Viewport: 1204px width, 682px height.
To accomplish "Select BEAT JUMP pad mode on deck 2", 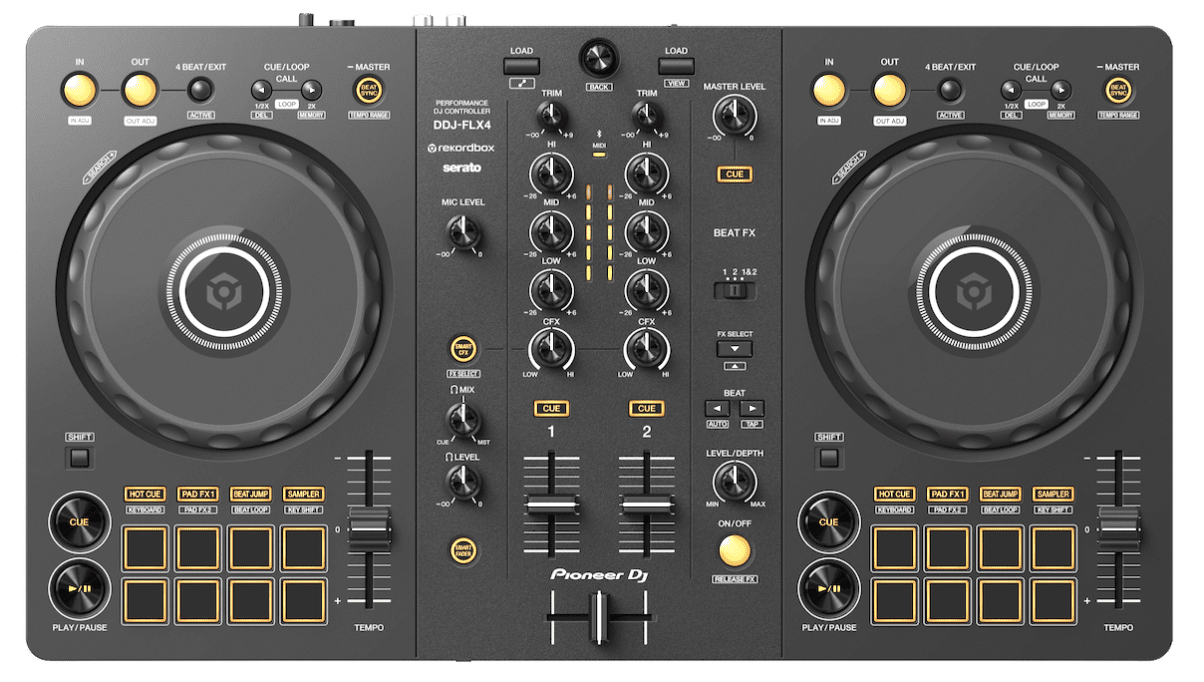I will [x=1000, y=494].
